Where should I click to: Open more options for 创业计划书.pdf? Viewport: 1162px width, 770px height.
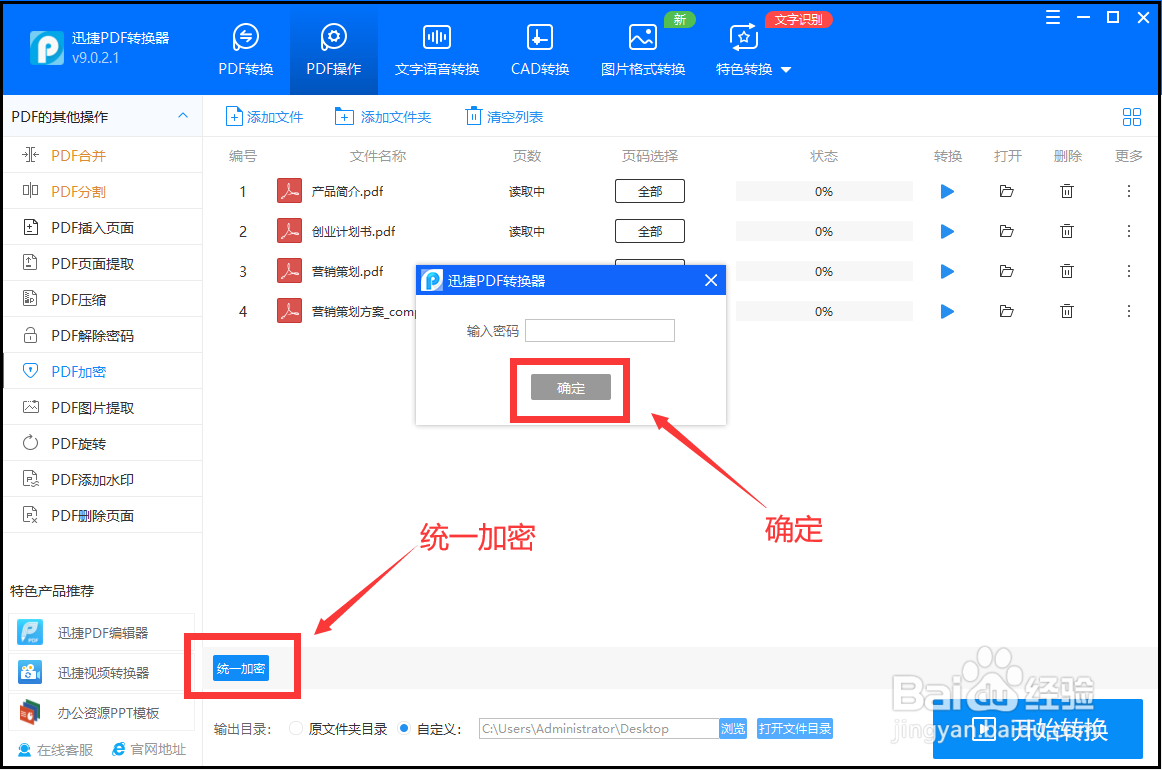1129,231
